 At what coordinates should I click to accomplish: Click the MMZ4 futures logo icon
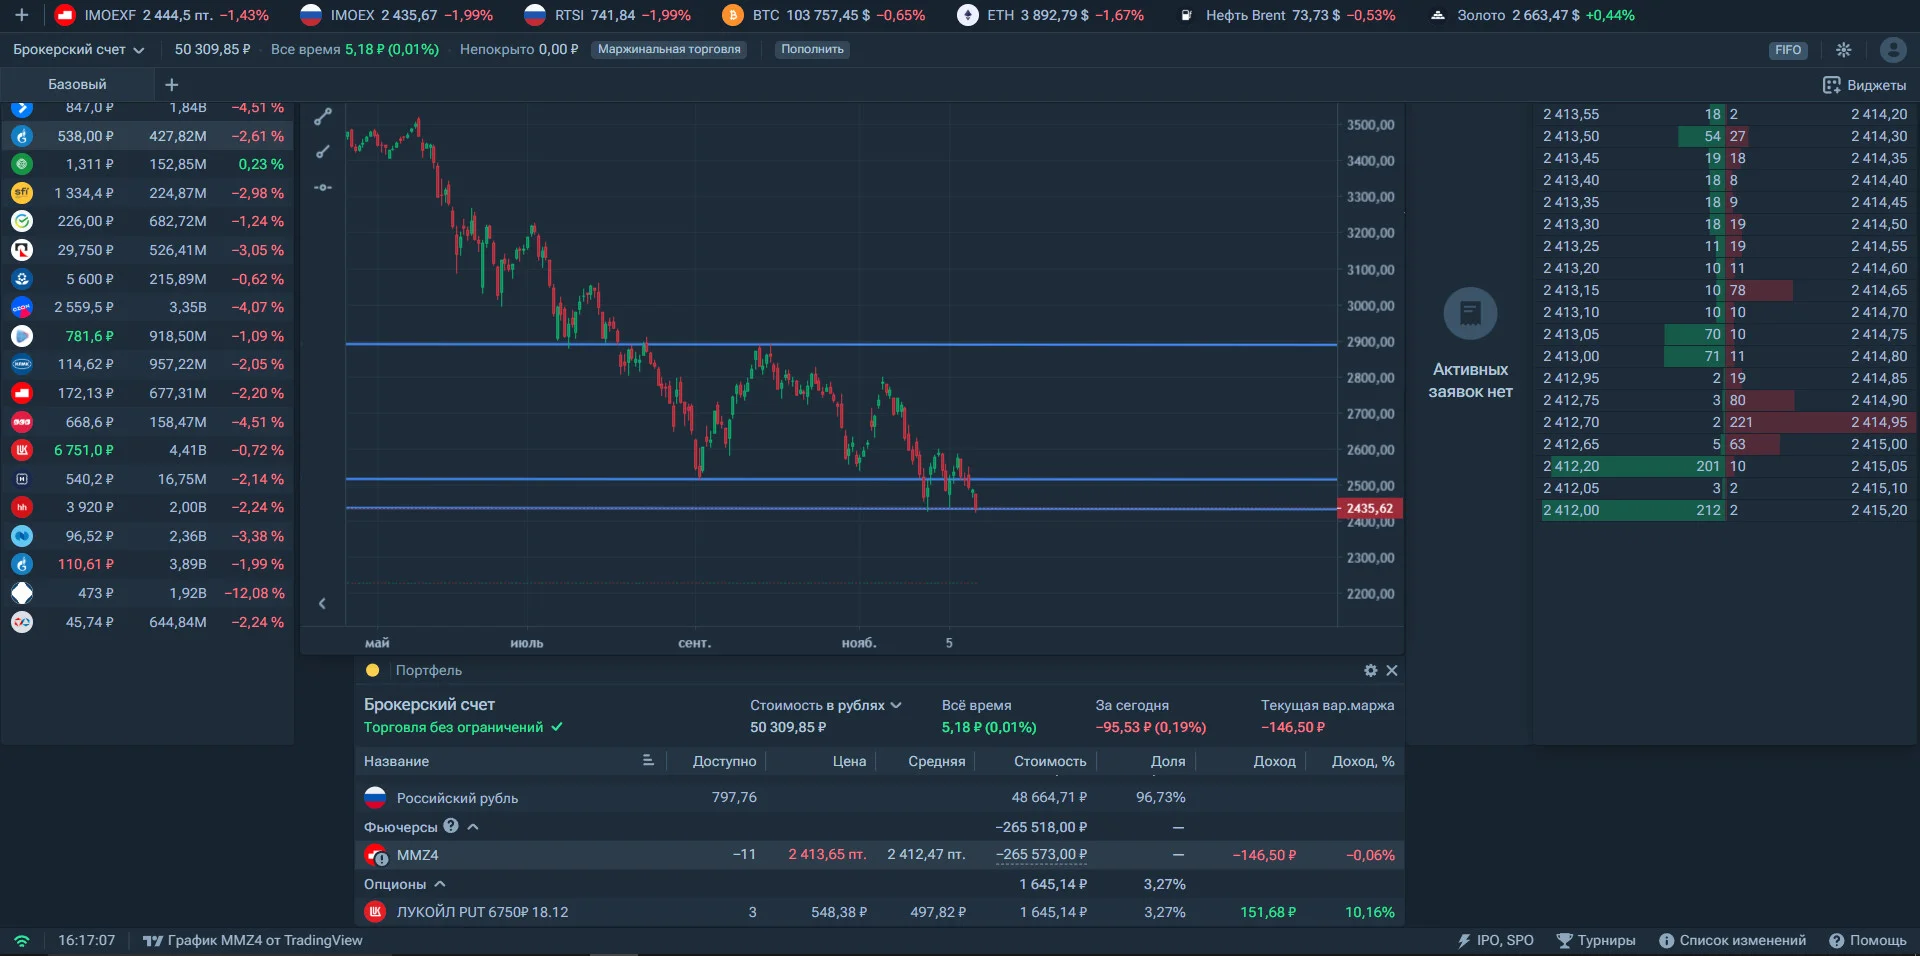tap(376, 855)
